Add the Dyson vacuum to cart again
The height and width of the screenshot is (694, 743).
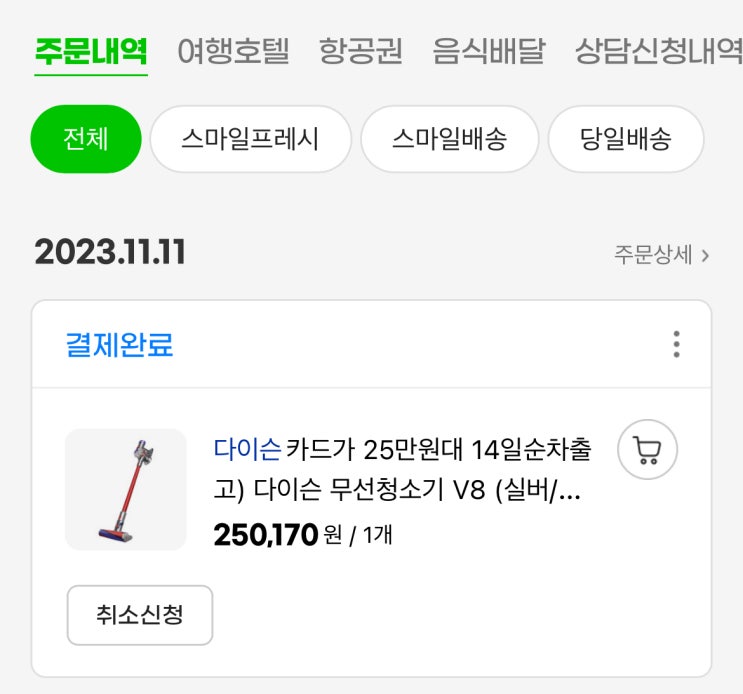[647, 449]
